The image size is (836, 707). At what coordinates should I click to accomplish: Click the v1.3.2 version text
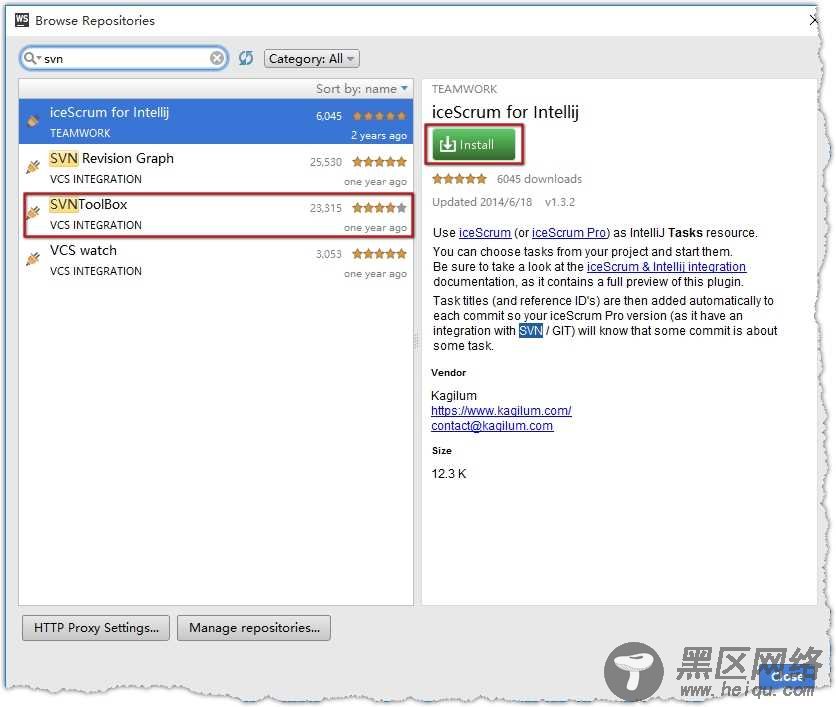point(560,202)
